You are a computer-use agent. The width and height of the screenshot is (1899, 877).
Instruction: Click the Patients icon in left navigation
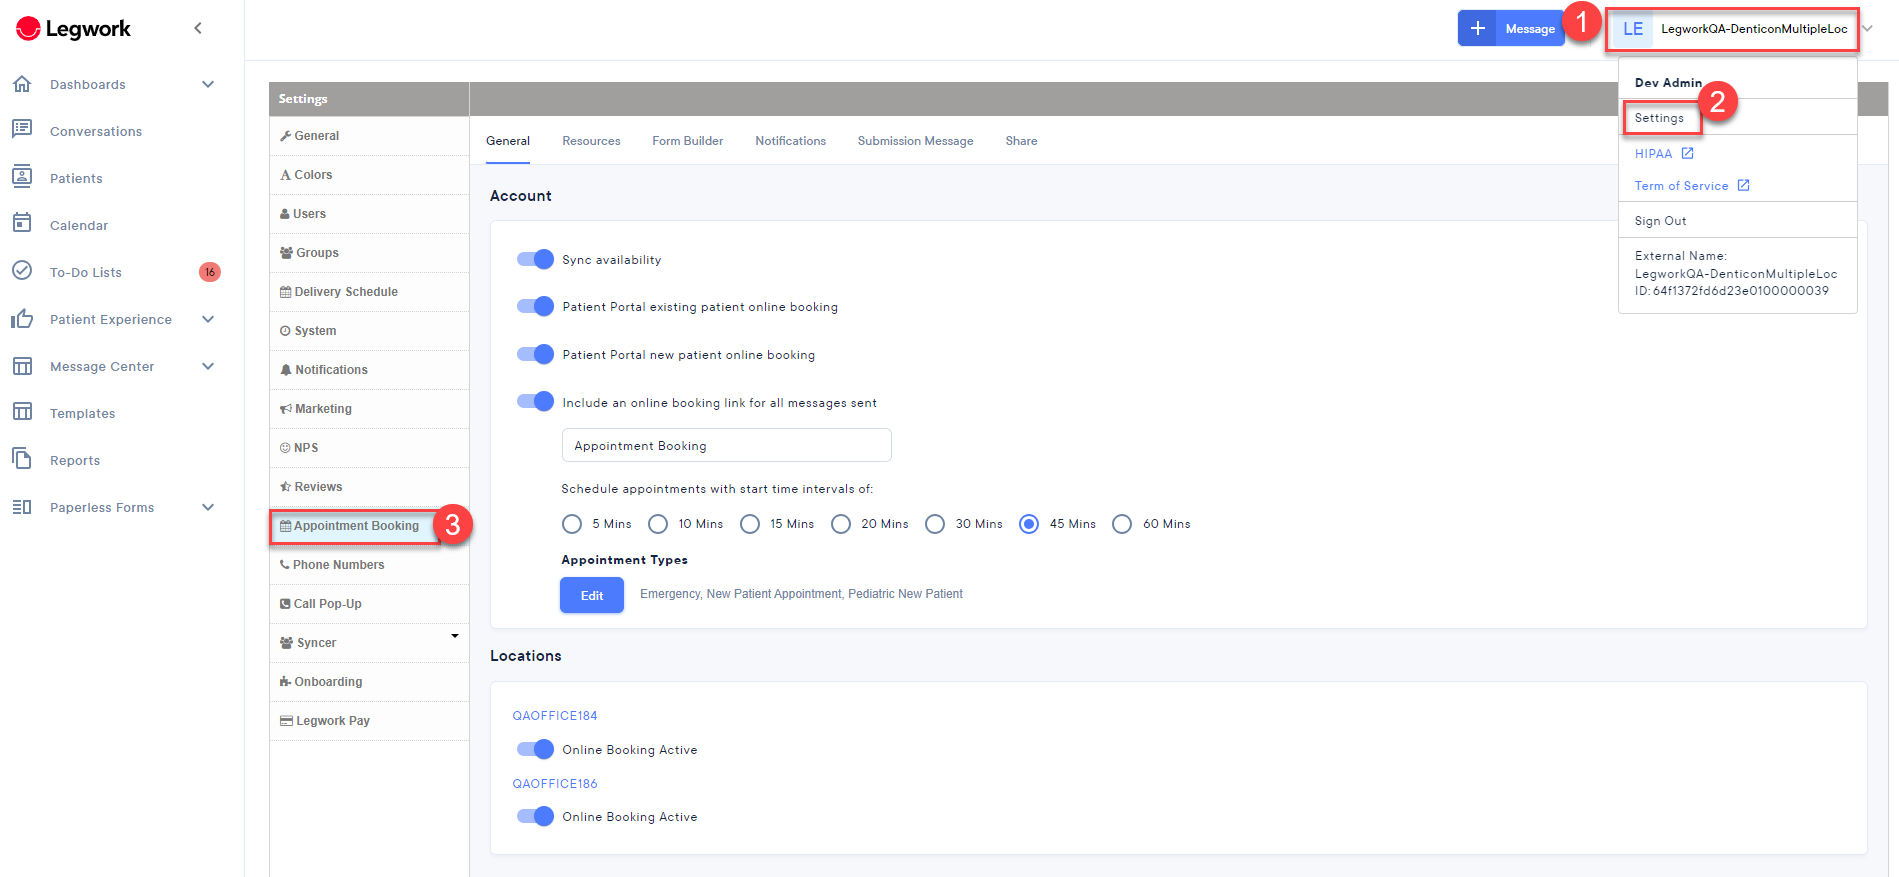22,177
